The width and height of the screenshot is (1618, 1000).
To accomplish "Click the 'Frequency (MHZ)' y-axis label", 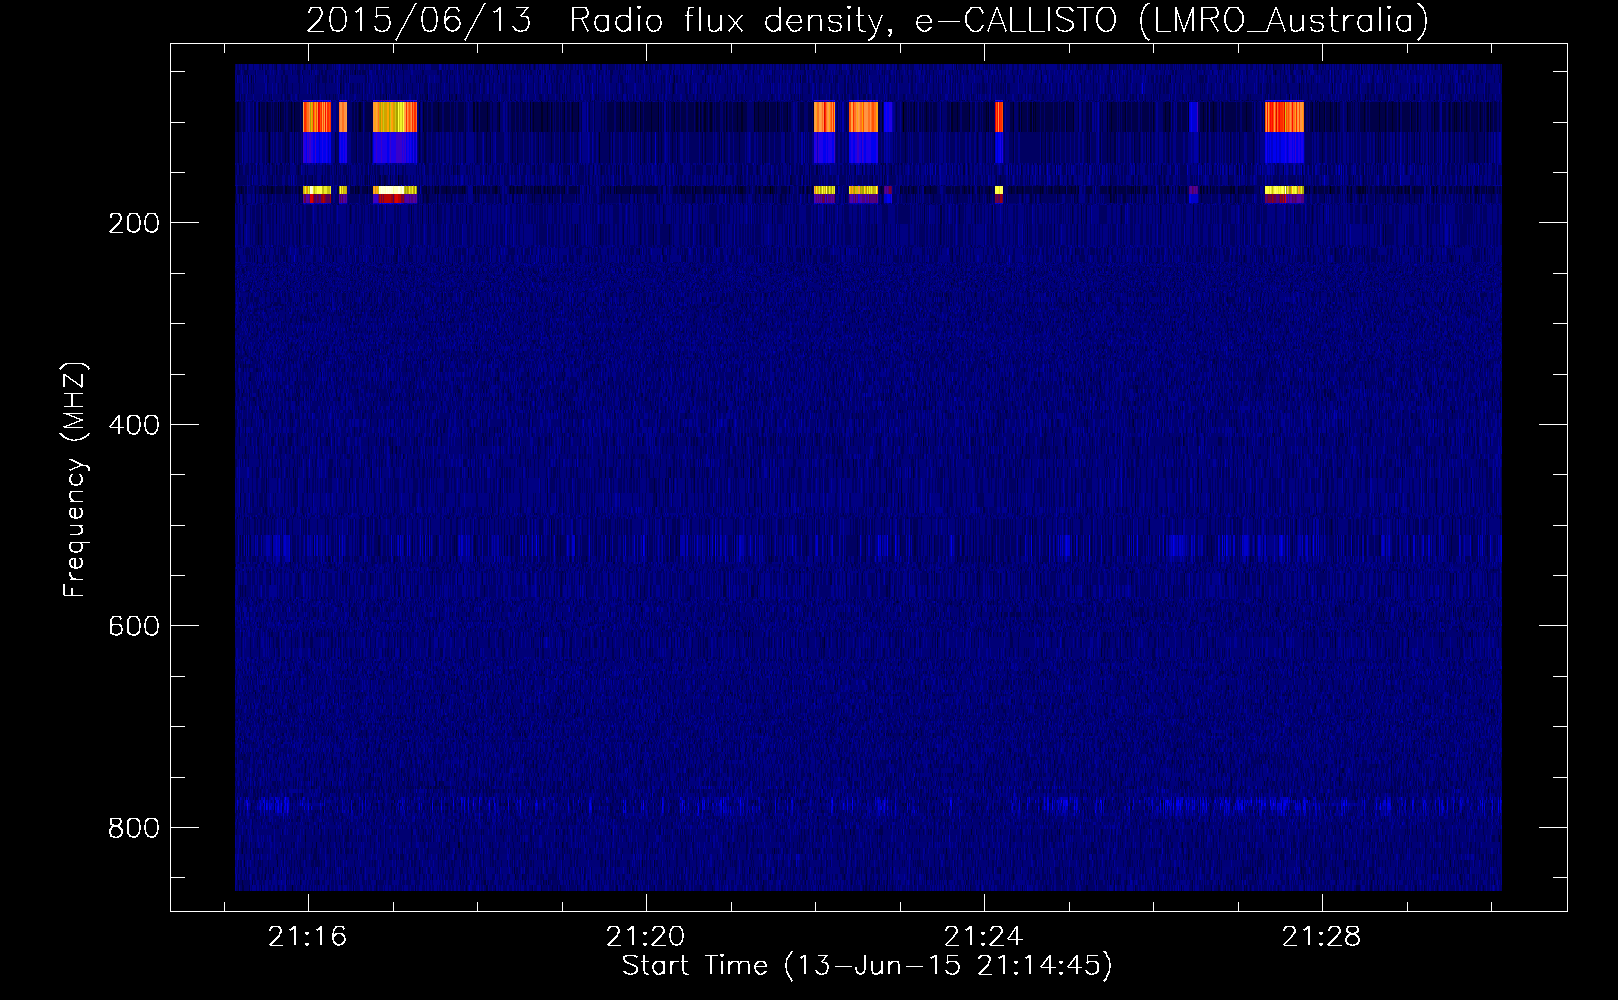I will coord(75,479).
